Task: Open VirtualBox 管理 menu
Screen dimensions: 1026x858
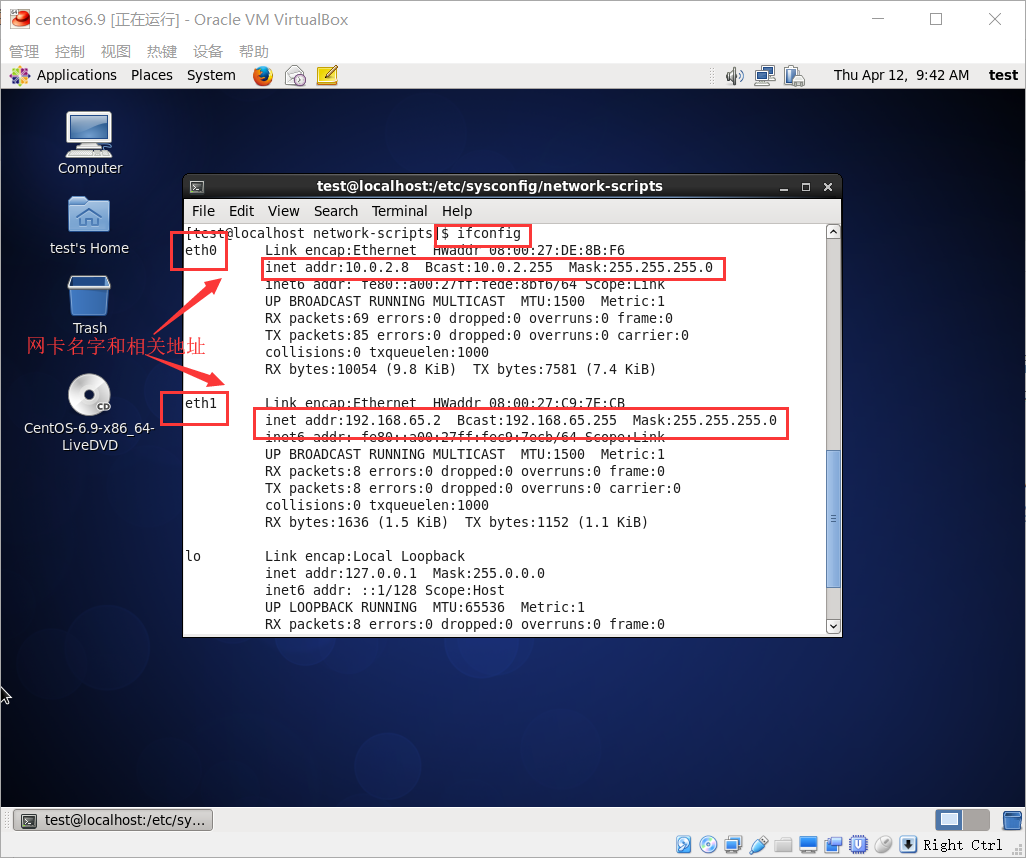Action: click(x=24, y=52)
